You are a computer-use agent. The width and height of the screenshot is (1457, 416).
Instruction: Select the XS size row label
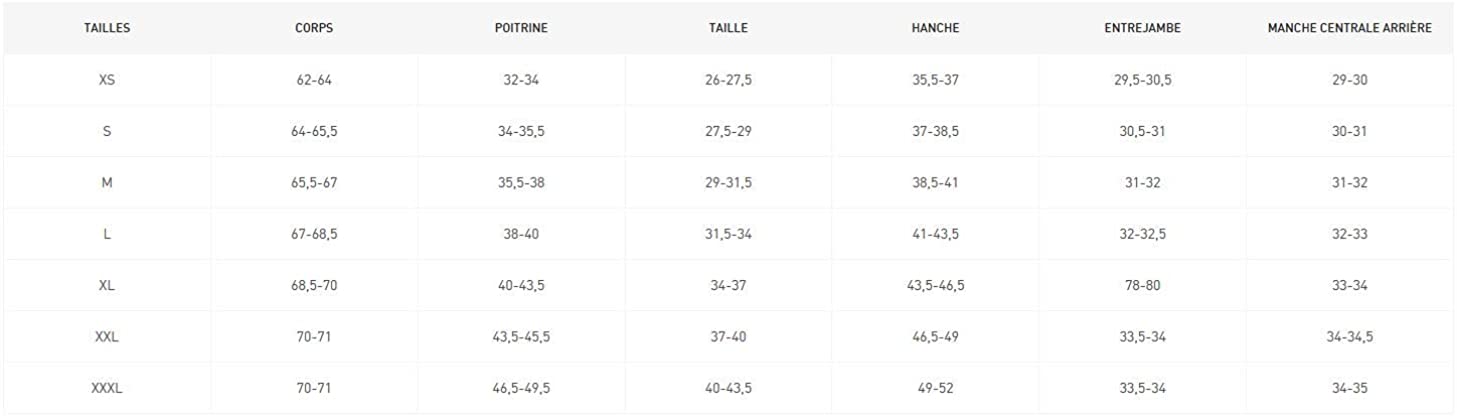click(107, 80)
